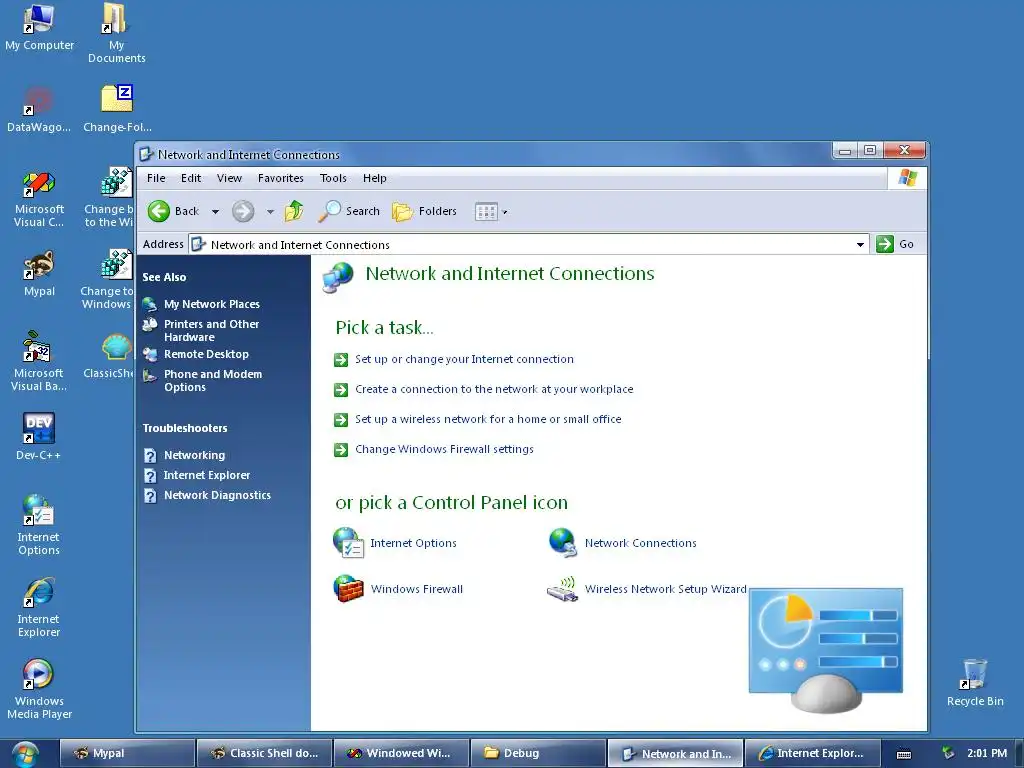Open the Views dropdown arrow
1024x768 pixels.
(505, 212)
